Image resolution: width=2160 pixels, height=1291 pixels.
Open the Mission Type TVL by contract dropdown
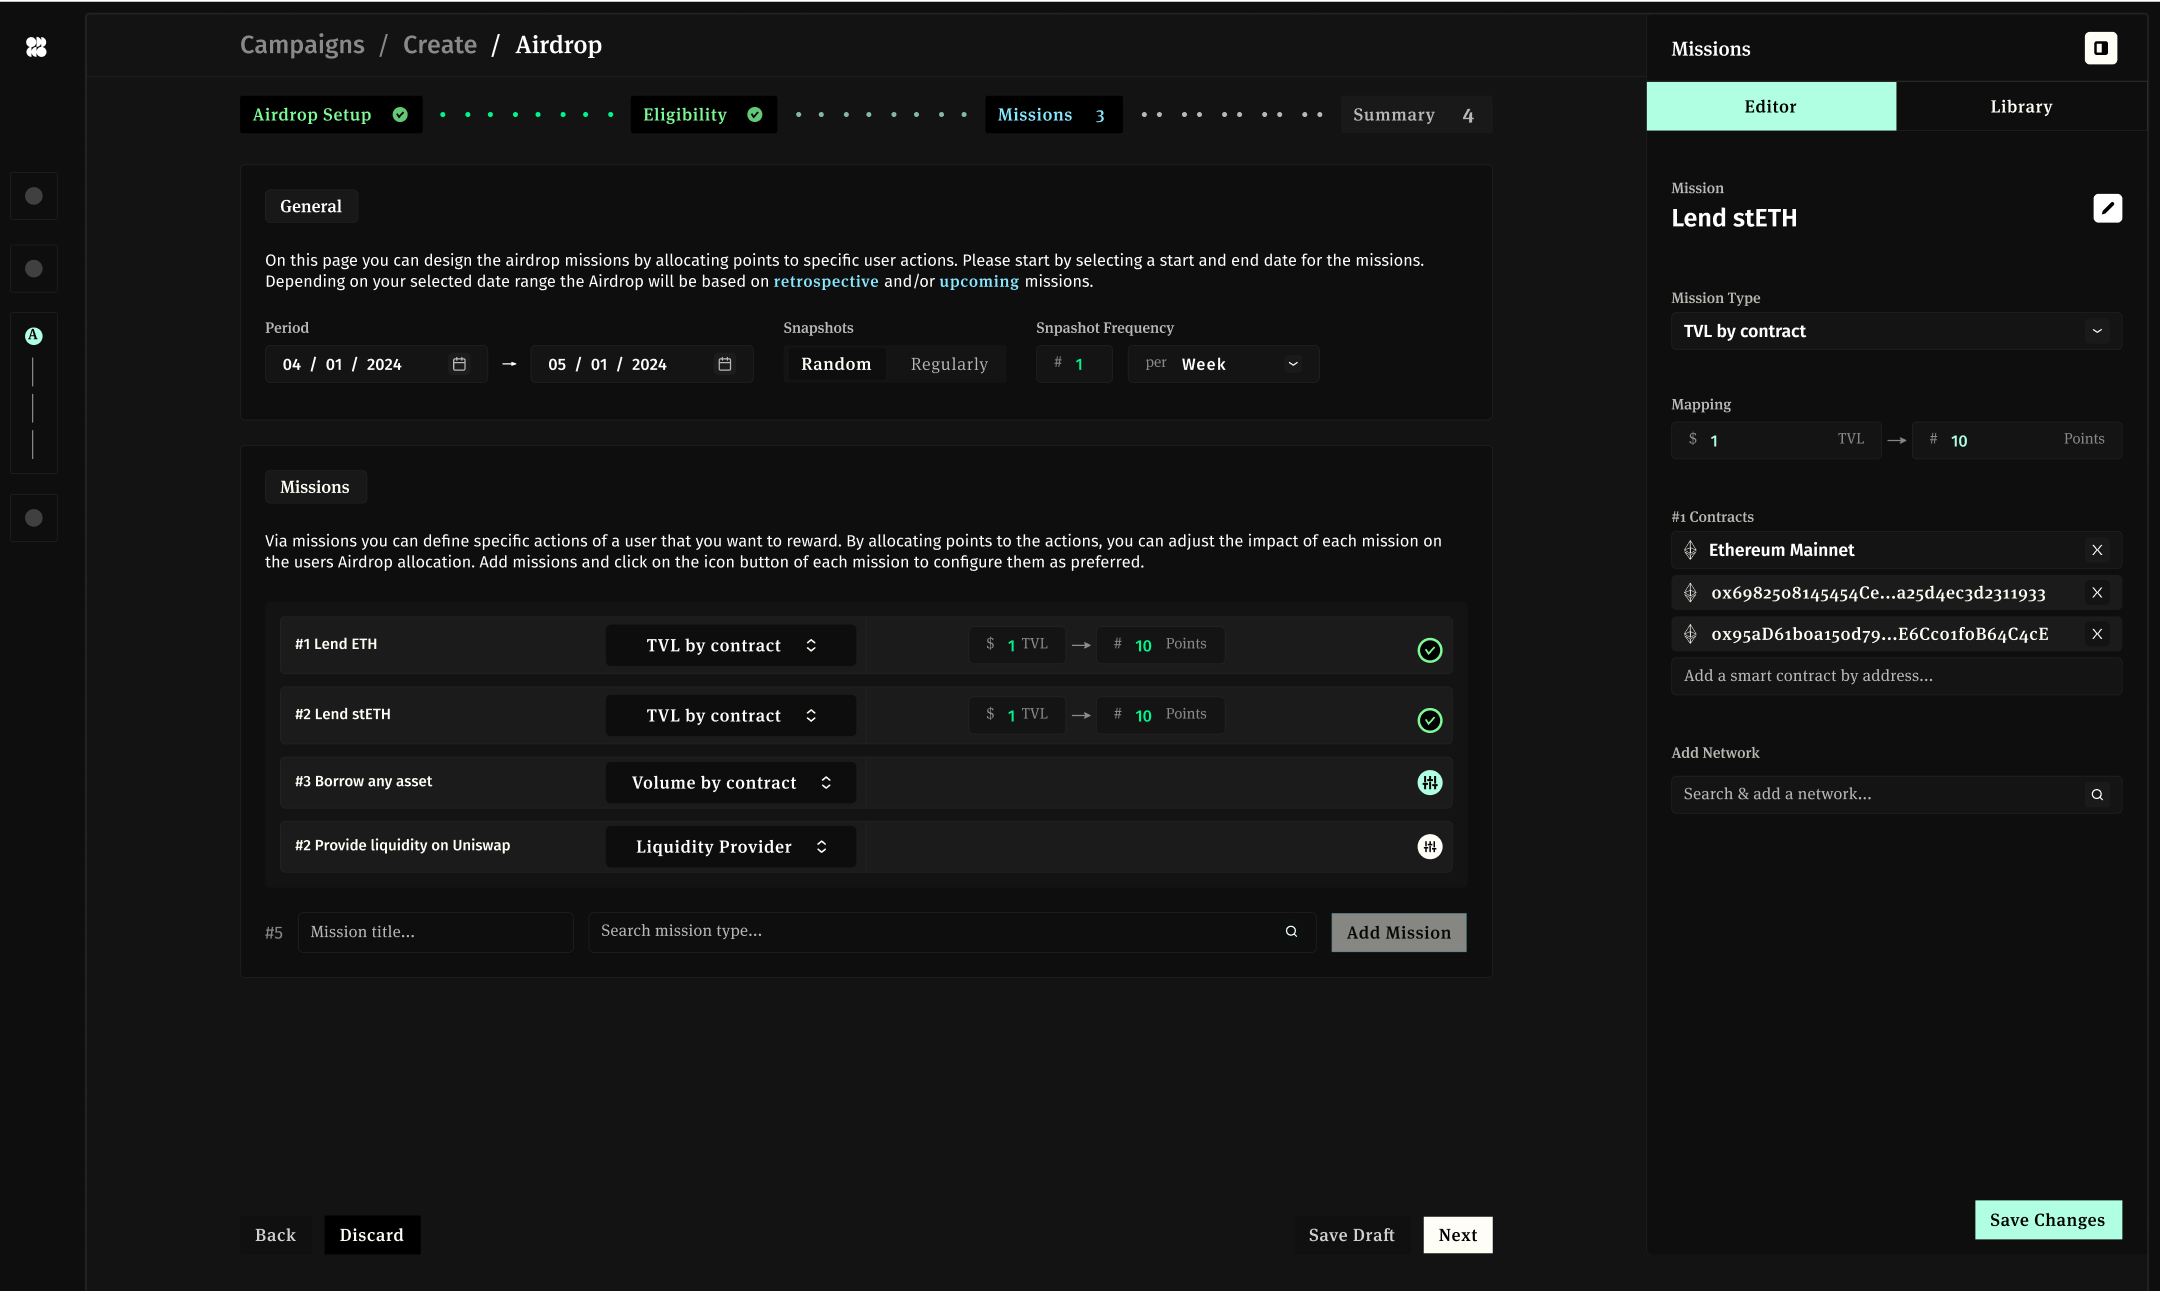tap(1895, 331)
